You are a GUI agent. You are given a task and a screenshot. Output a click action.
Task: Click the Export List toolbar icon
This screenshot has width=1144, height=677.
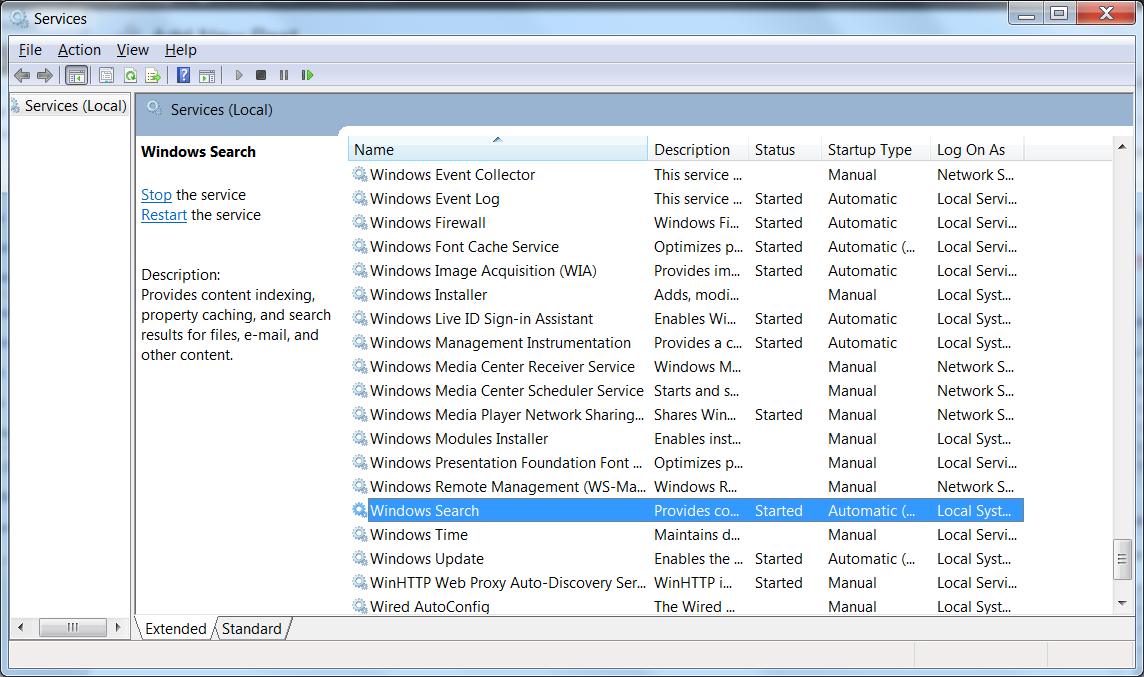coord(153,75)
